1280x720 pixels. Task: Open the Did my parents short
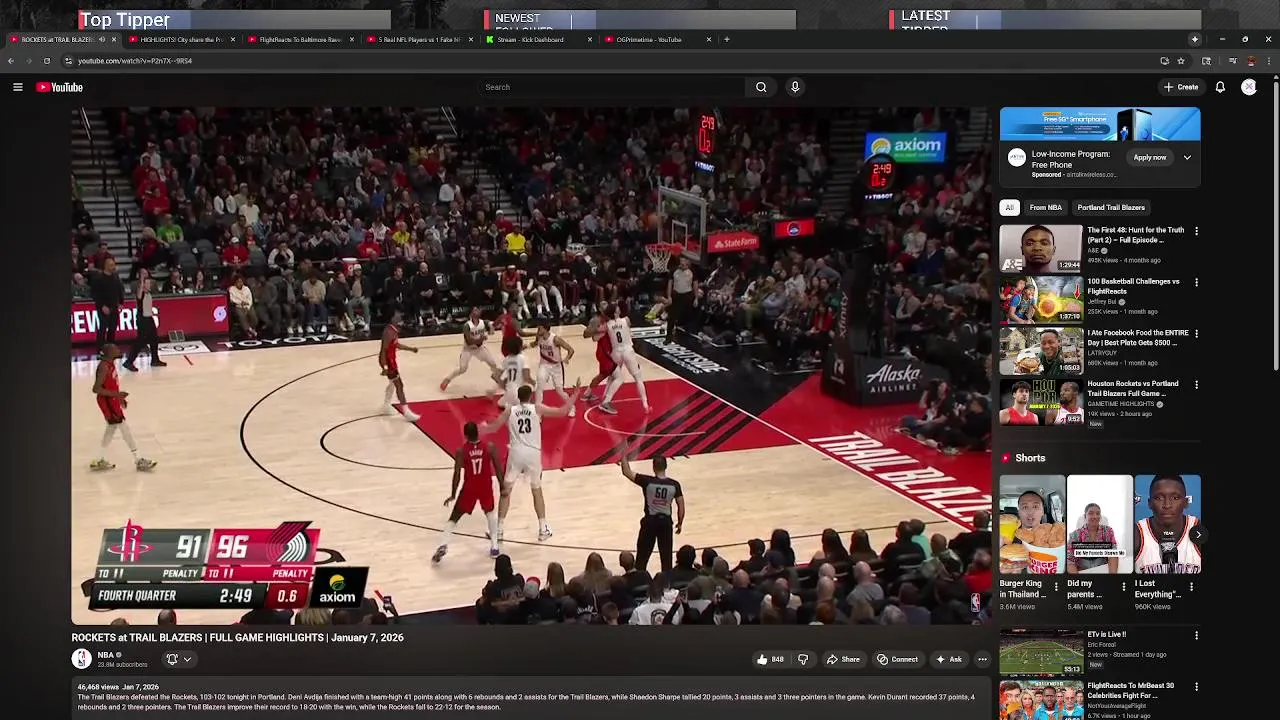[x=1099, y=524]
